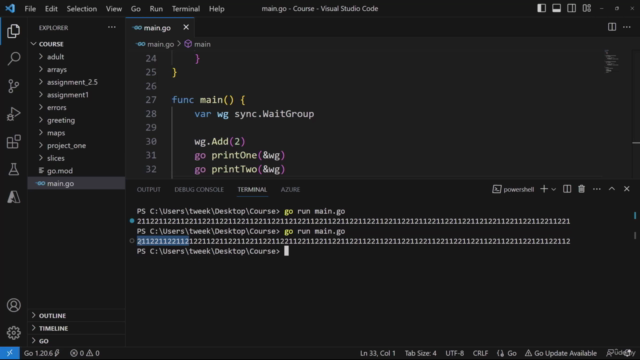Viewport: 640px width, 360px height.
Task: Open the File menu
Action: [x=30, y=9]
